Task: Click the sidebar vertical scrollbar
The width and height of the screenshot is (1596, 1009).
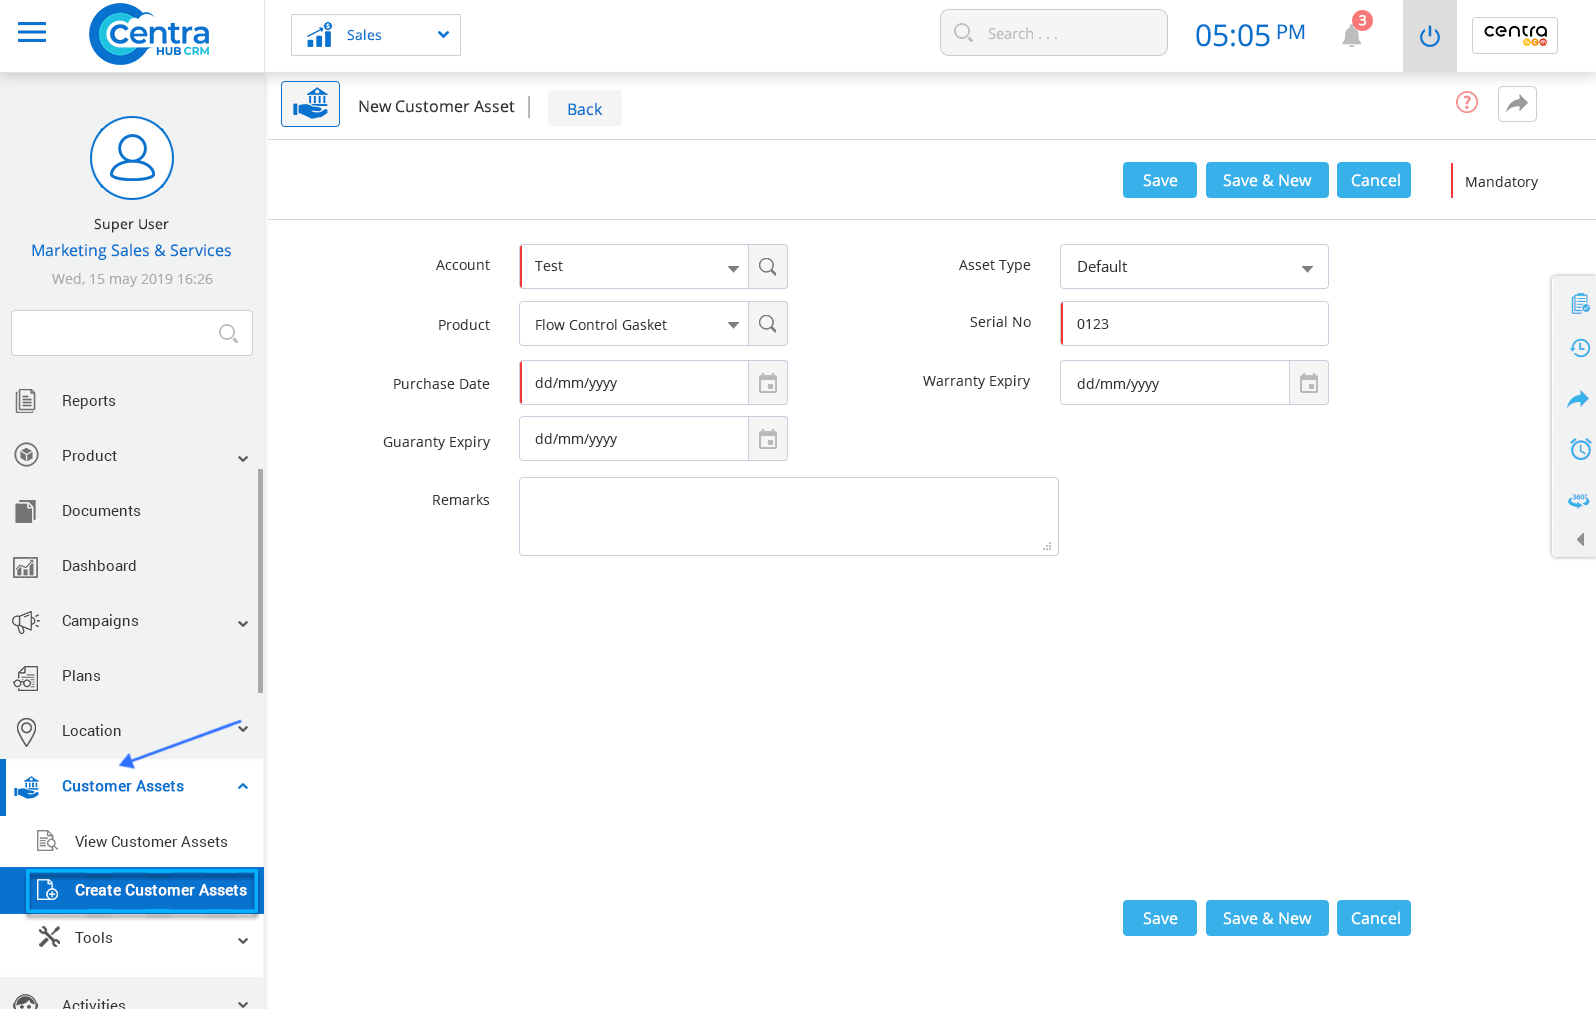Action: 260,580
